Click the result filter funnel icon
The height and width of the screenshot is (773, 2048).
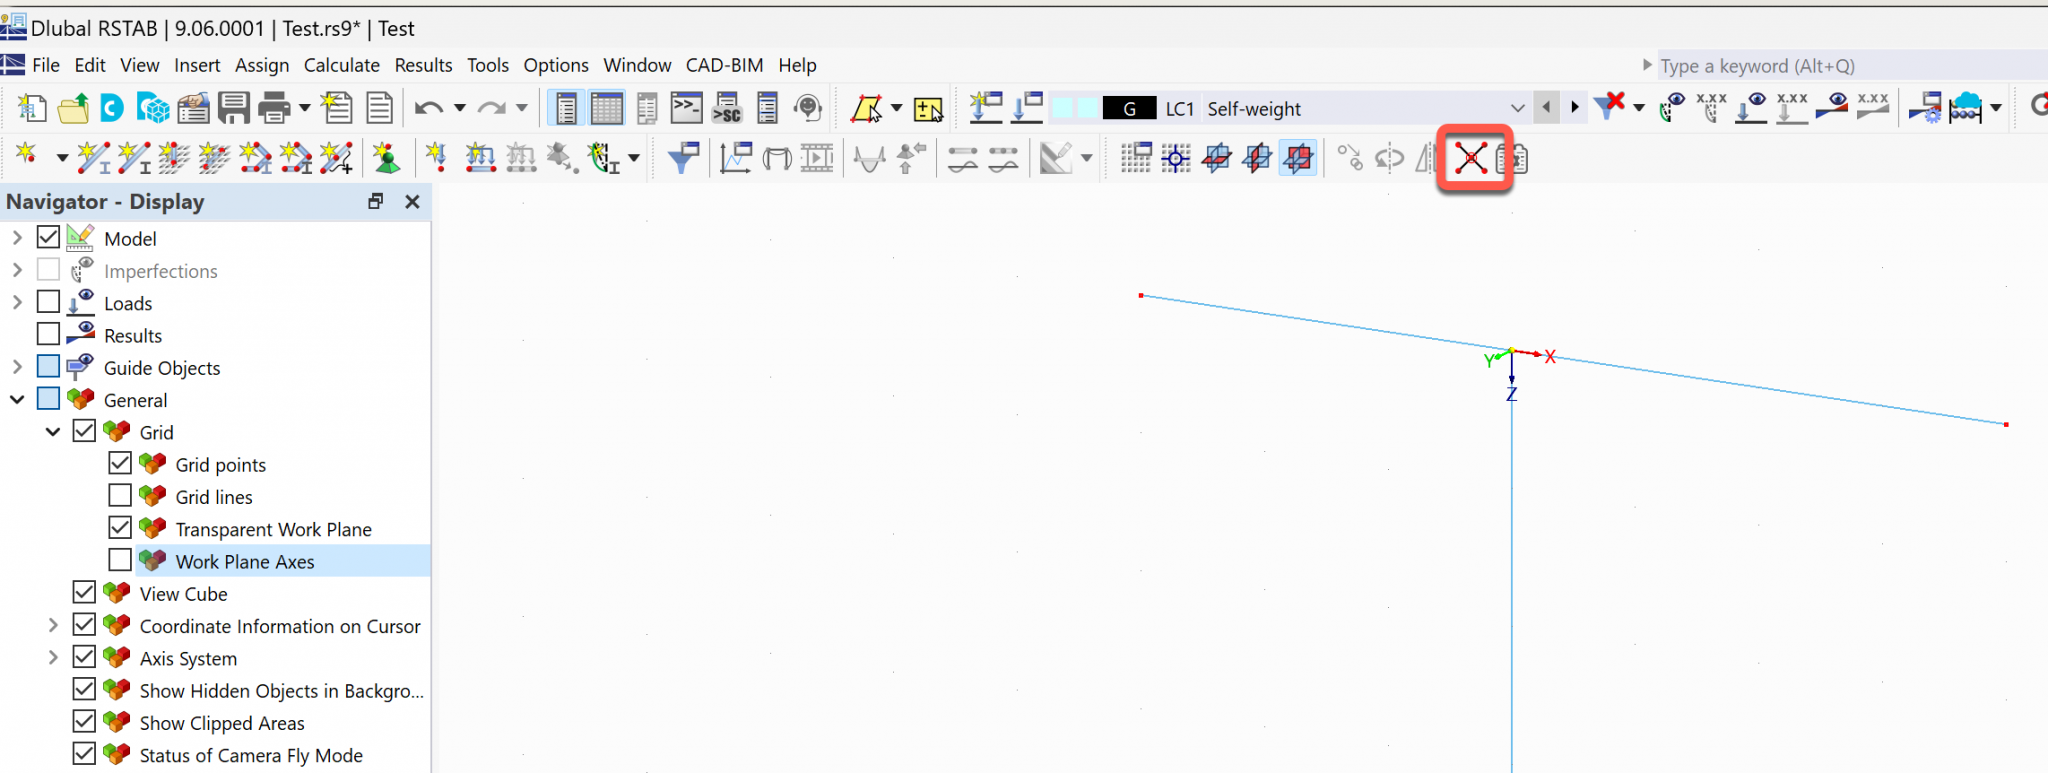pos(683,158)
